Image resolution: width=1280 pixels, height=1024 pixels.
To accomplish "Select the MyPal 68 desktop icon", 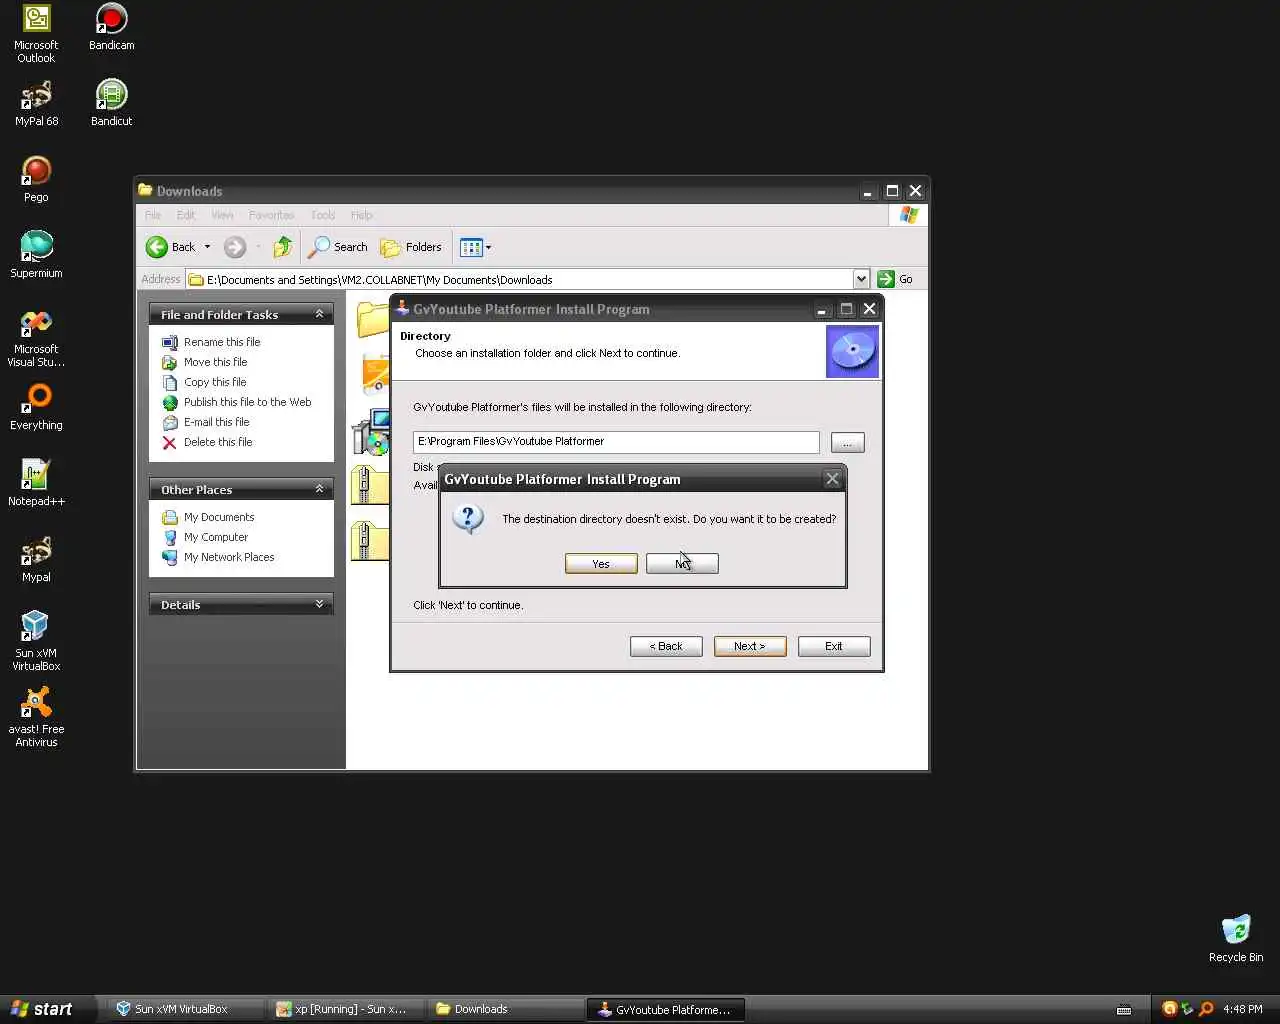I will [36, 103].
